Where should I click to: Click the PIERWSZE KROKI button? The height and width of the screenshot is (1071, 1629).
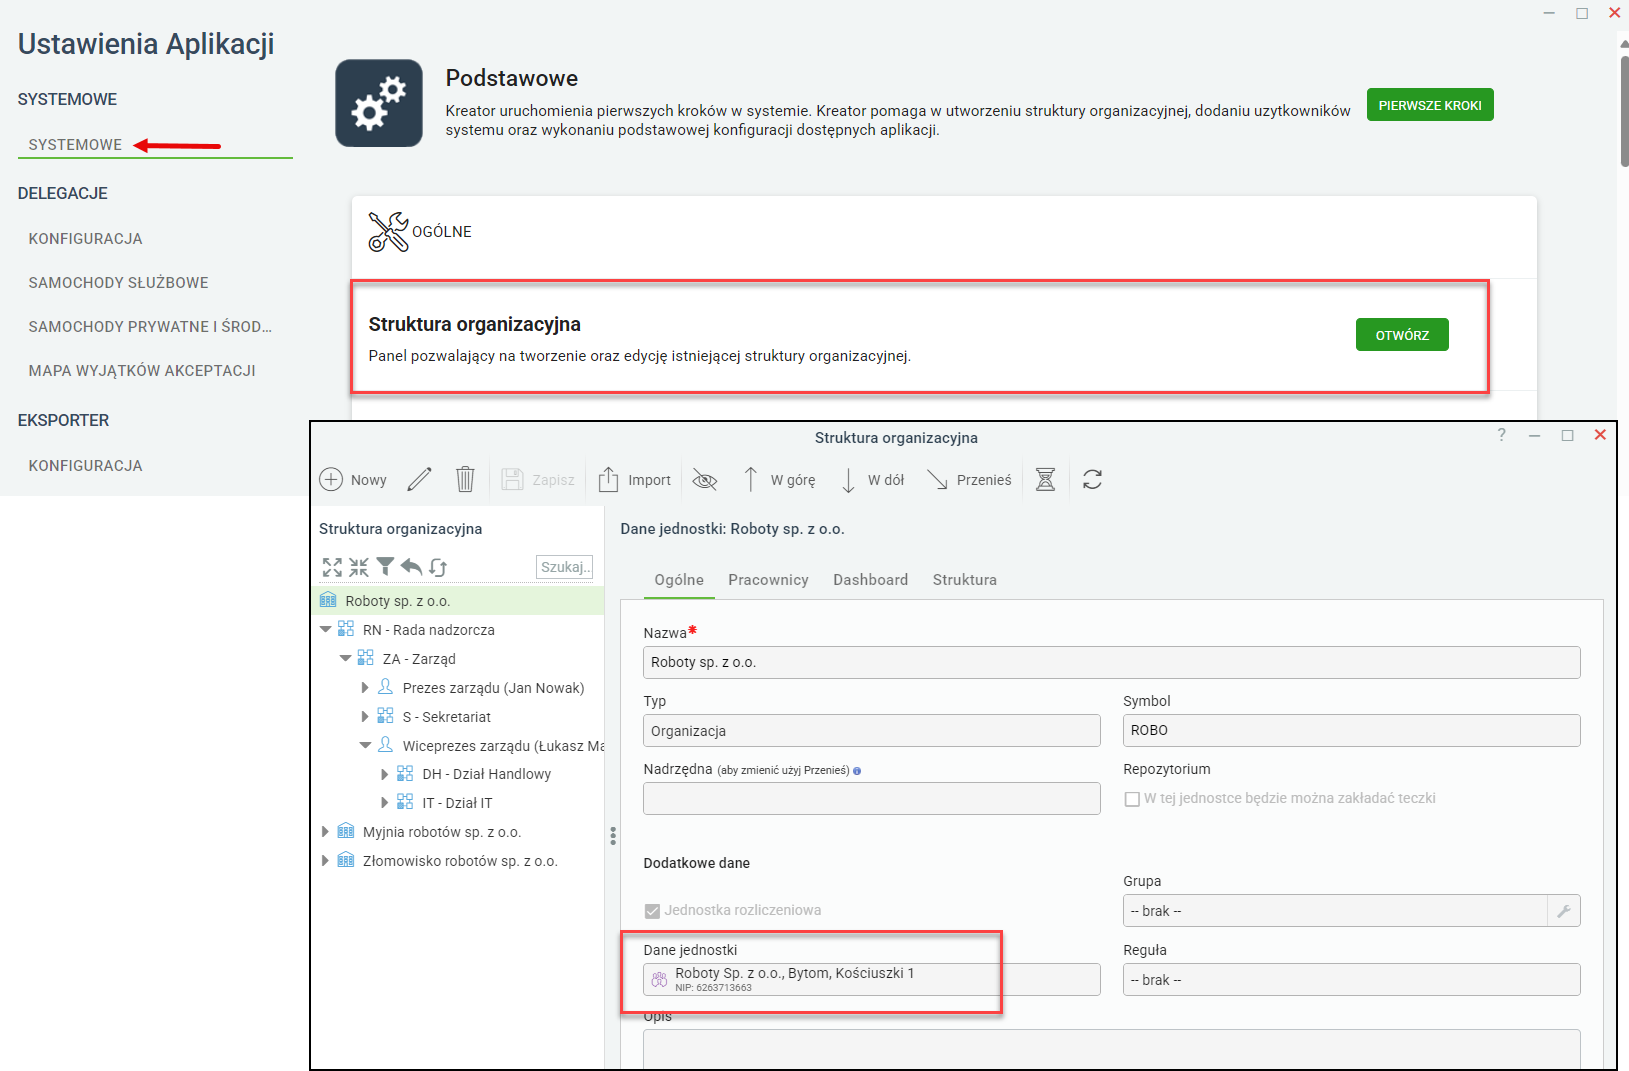[x=1430, y=105]
